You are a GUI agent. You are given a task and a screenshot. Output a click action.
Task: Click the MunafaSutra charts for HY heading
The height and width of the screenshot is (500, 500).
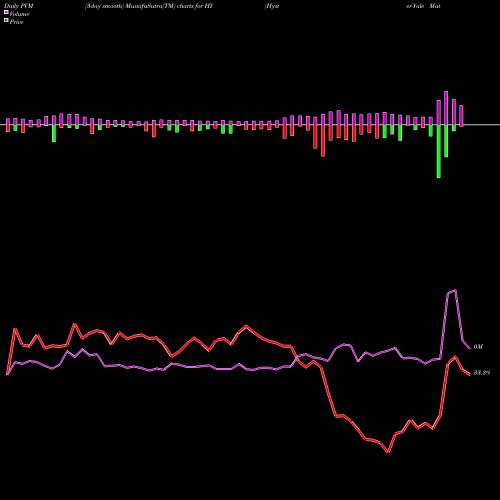tap(149, 6)
